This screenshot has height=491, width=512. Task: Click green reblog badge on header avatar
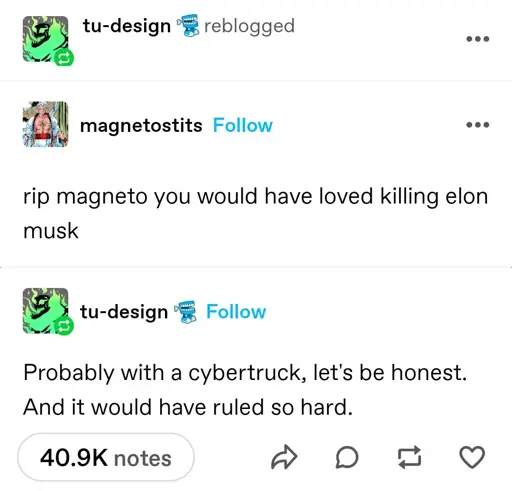point(64,58)
